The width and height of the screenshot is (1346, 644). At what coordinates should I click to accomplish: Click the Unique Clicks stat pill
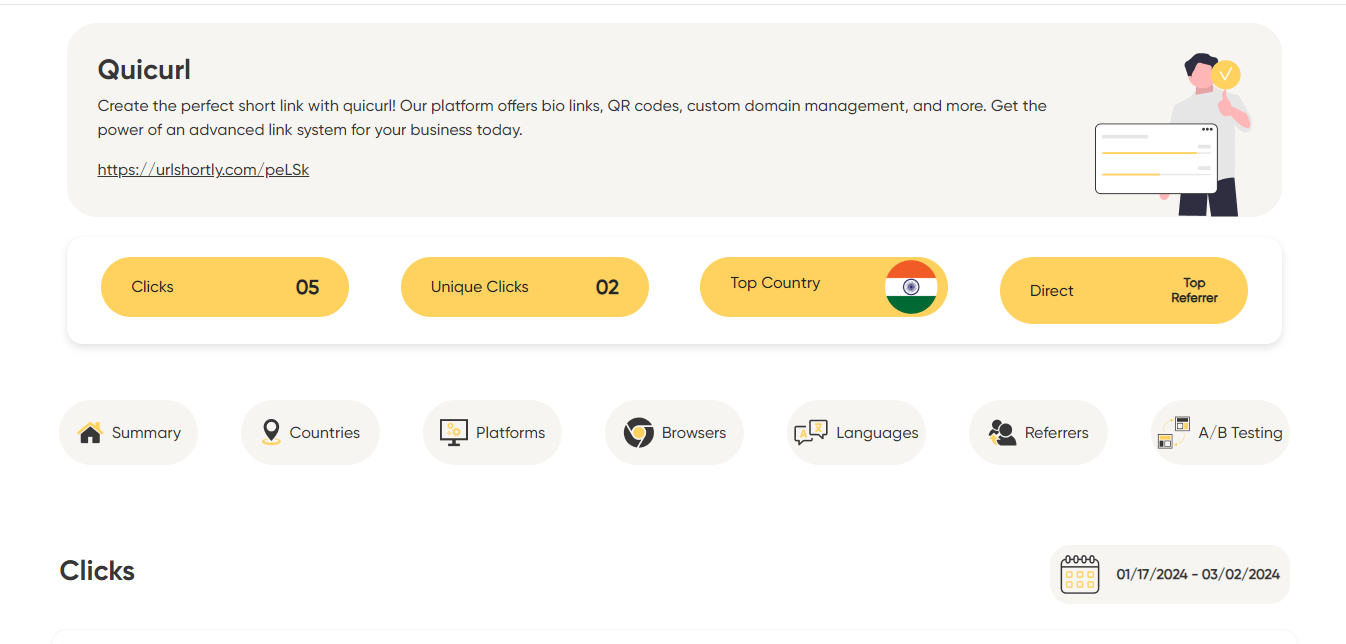point(524,287)
